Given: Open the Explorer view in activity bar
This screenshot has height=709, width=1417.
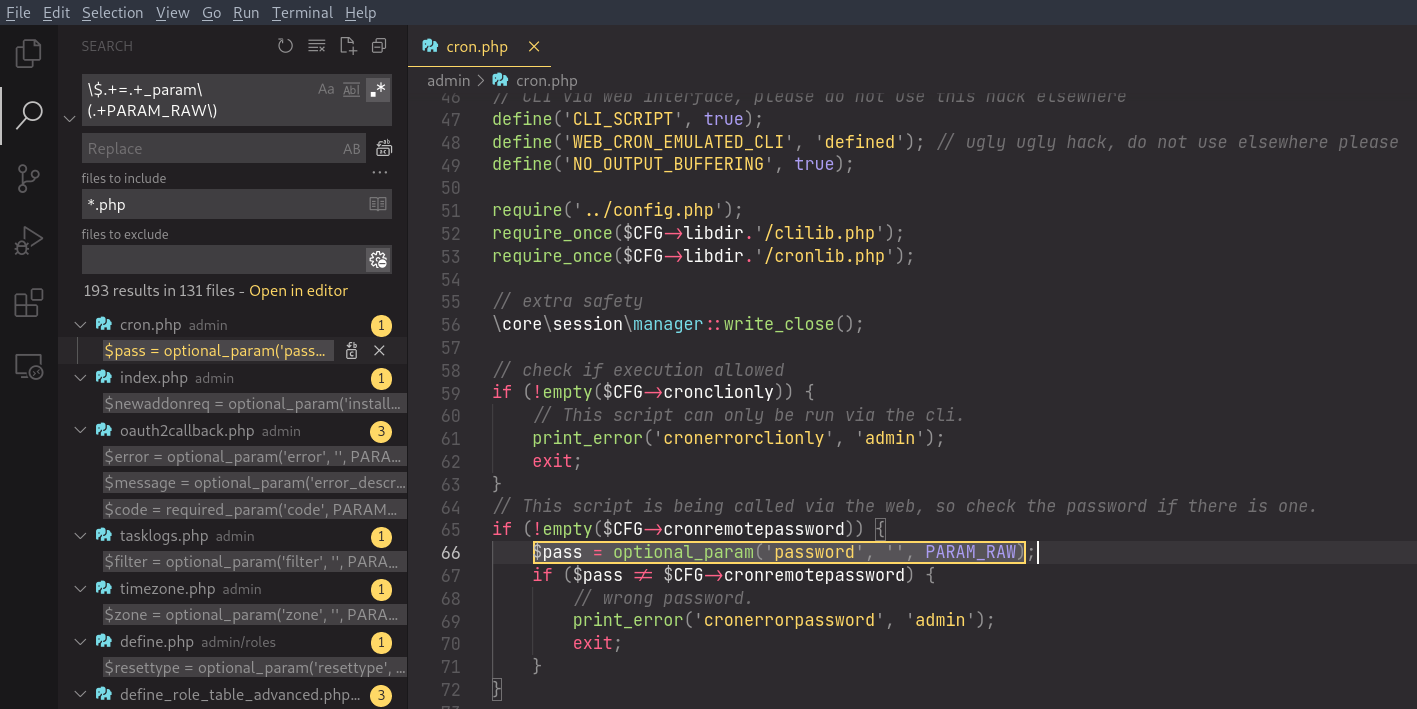Looking at the screenshot, I should coord(29,53).
